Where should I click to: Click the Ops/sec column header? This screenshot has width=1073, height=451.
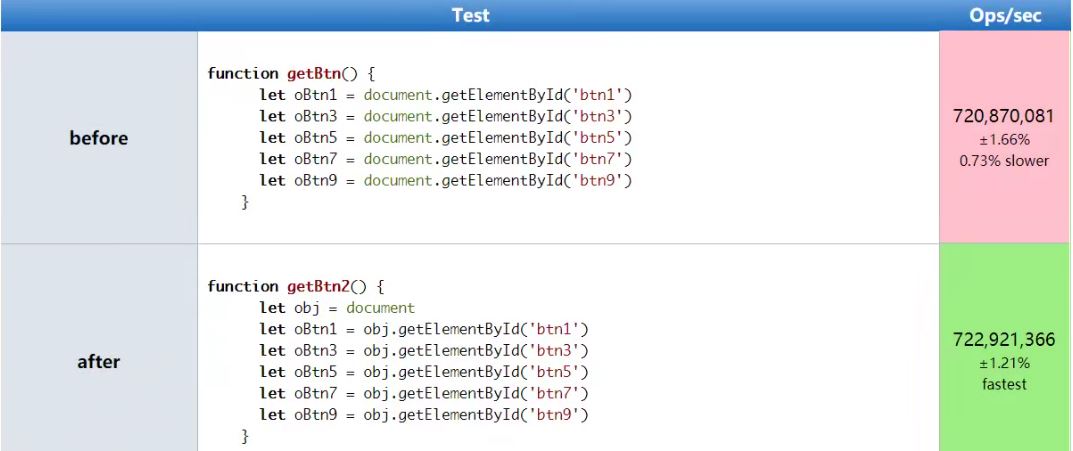tap(1005, 15)
